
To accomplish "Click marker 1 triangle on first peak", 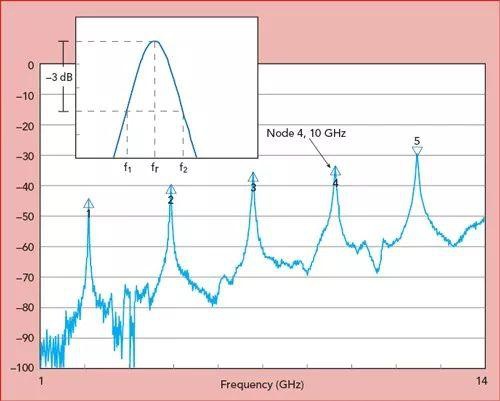I will [88, 203].
